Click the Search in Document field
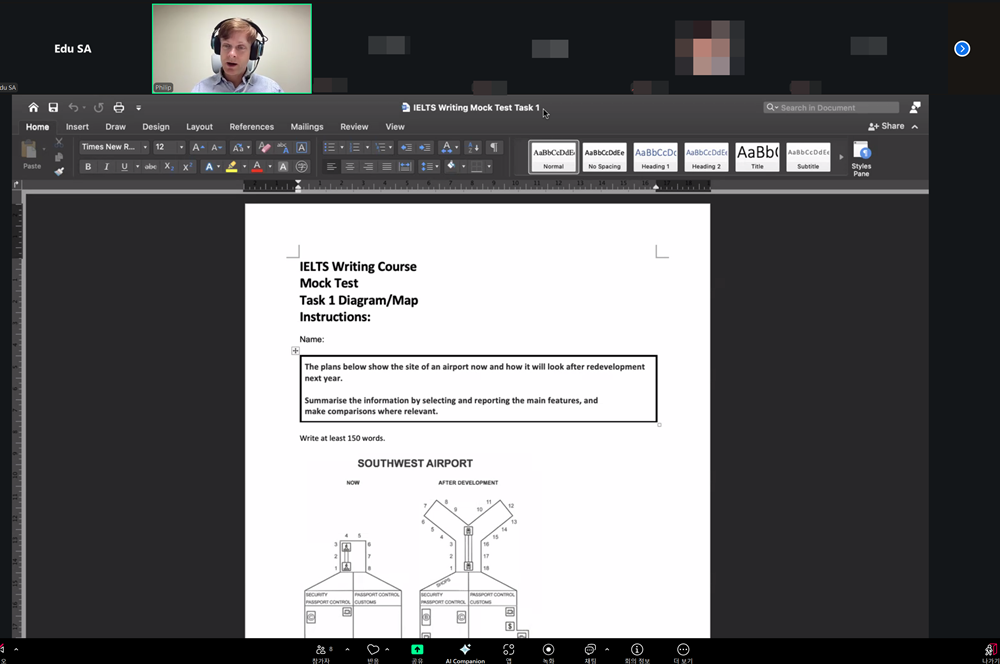1000x664 pixels. click(x=835, y=107)
